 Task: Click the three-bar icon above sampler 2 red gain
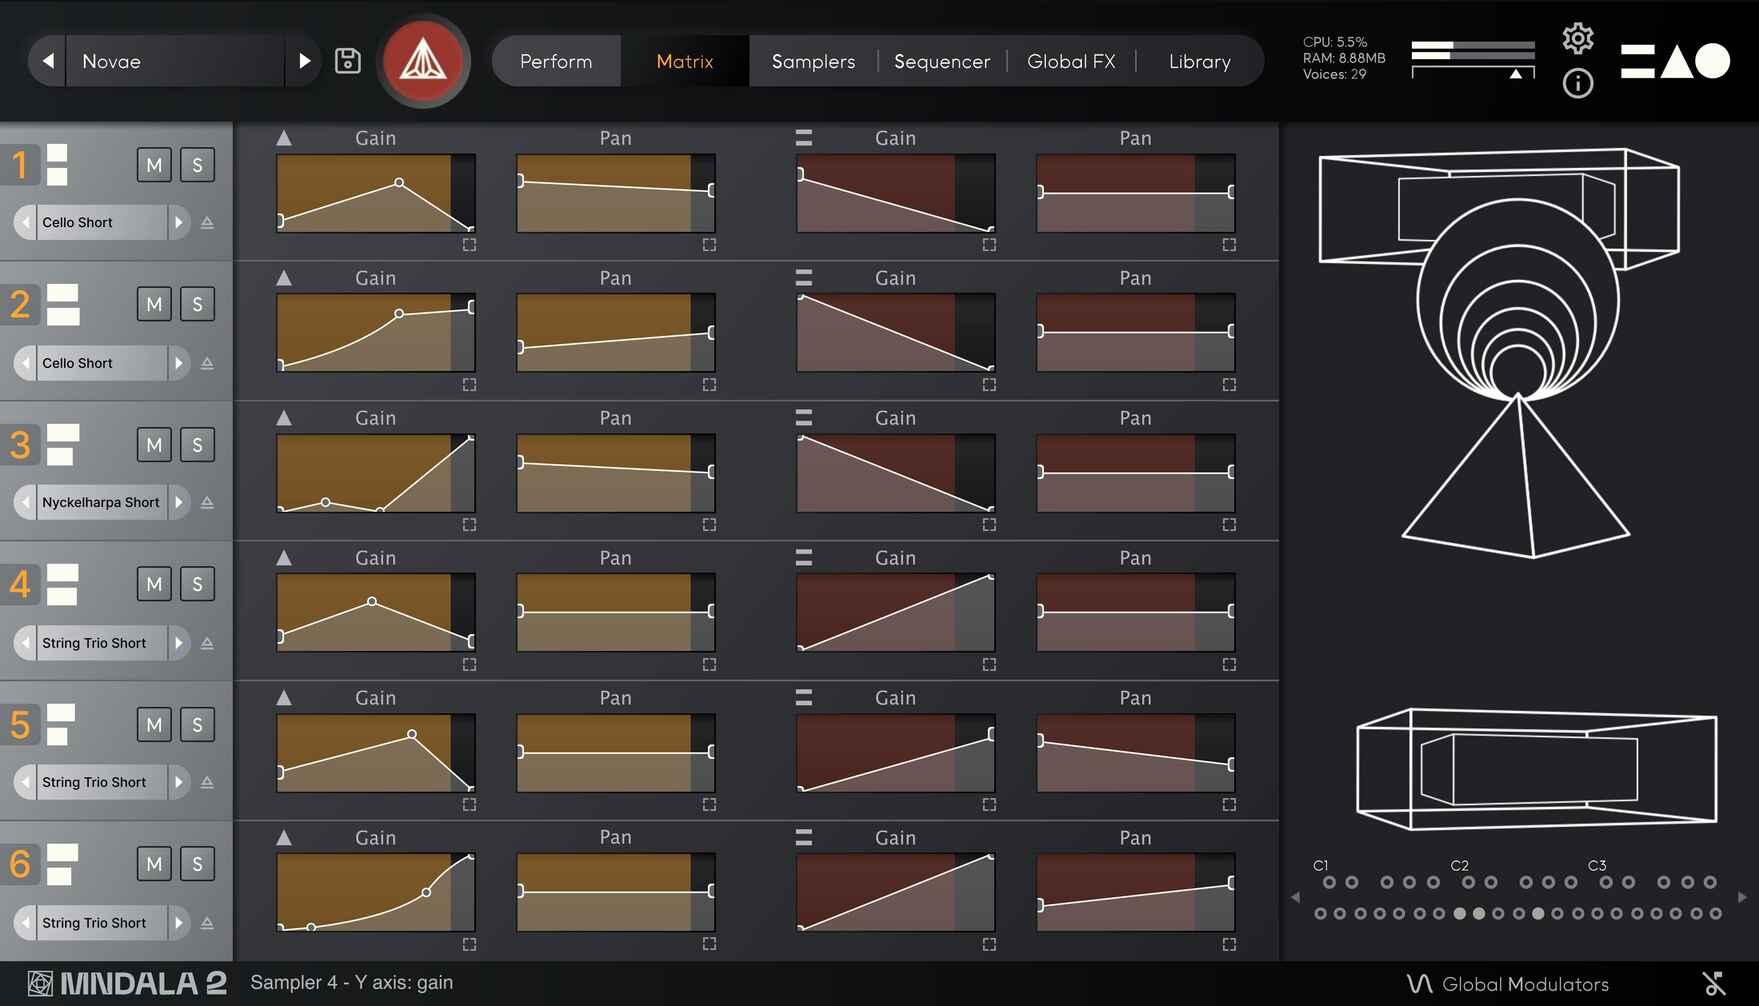(803, 278)
